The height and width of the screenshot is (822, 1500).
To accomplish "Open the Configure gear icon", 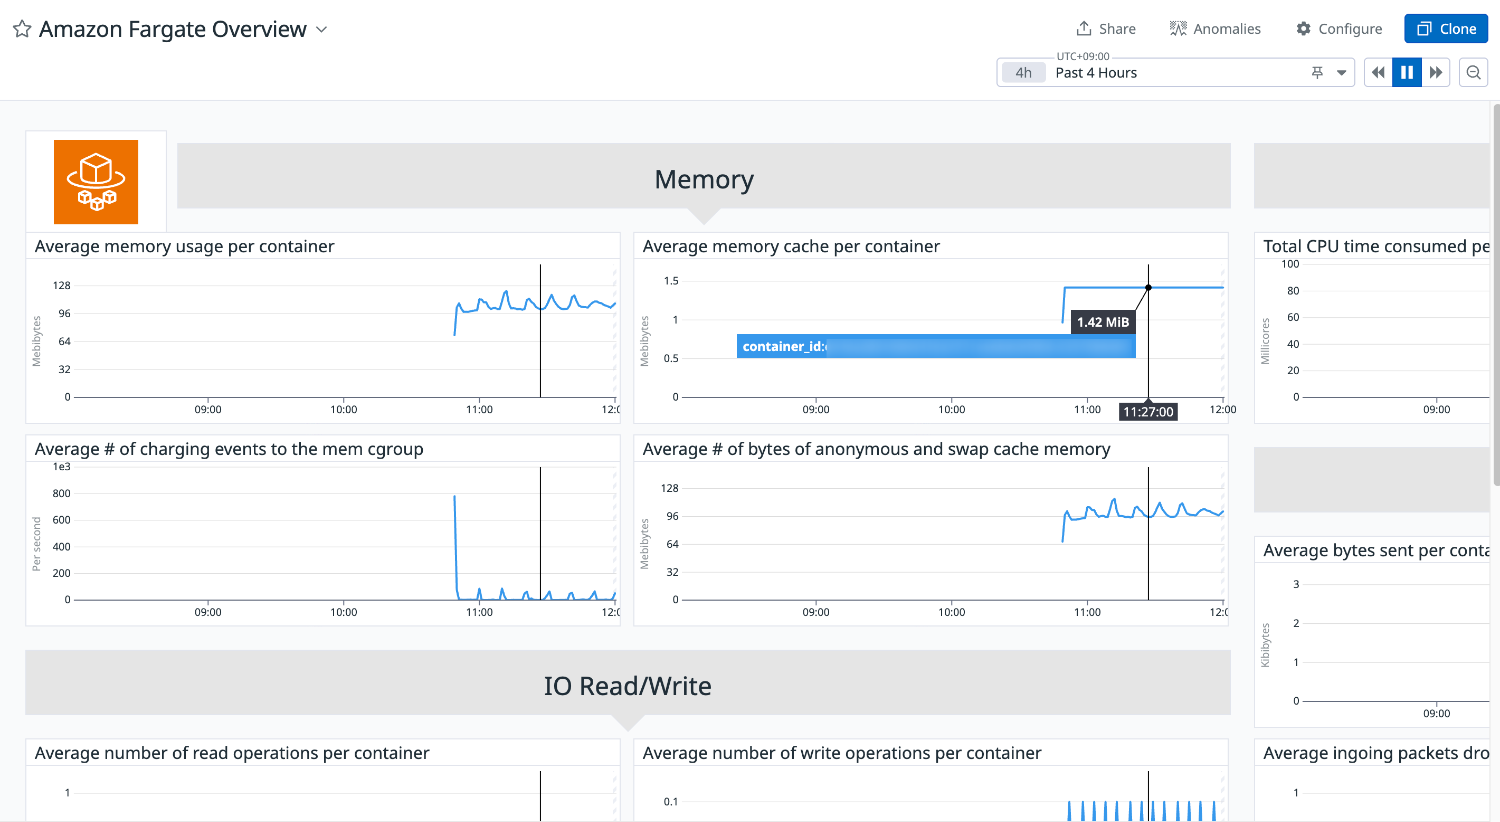I will click(1302, 28).
